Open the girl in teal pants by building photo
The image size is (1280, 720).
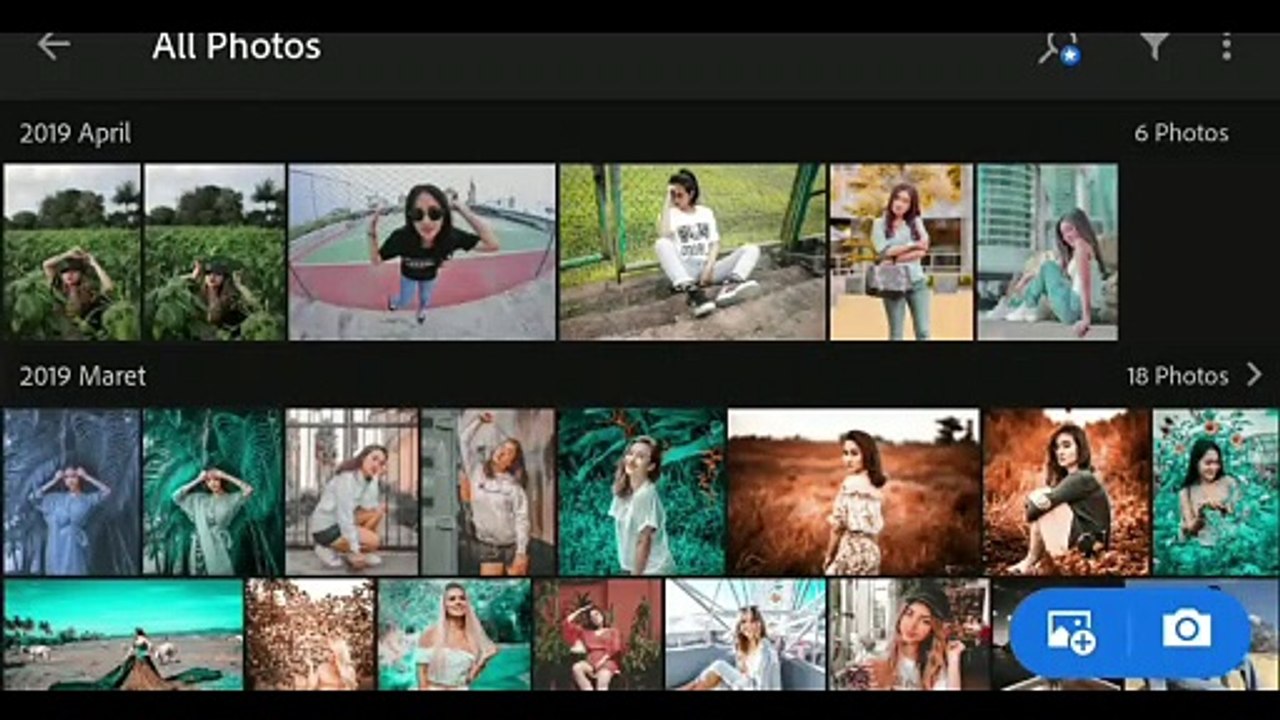tap(1047, 252)
